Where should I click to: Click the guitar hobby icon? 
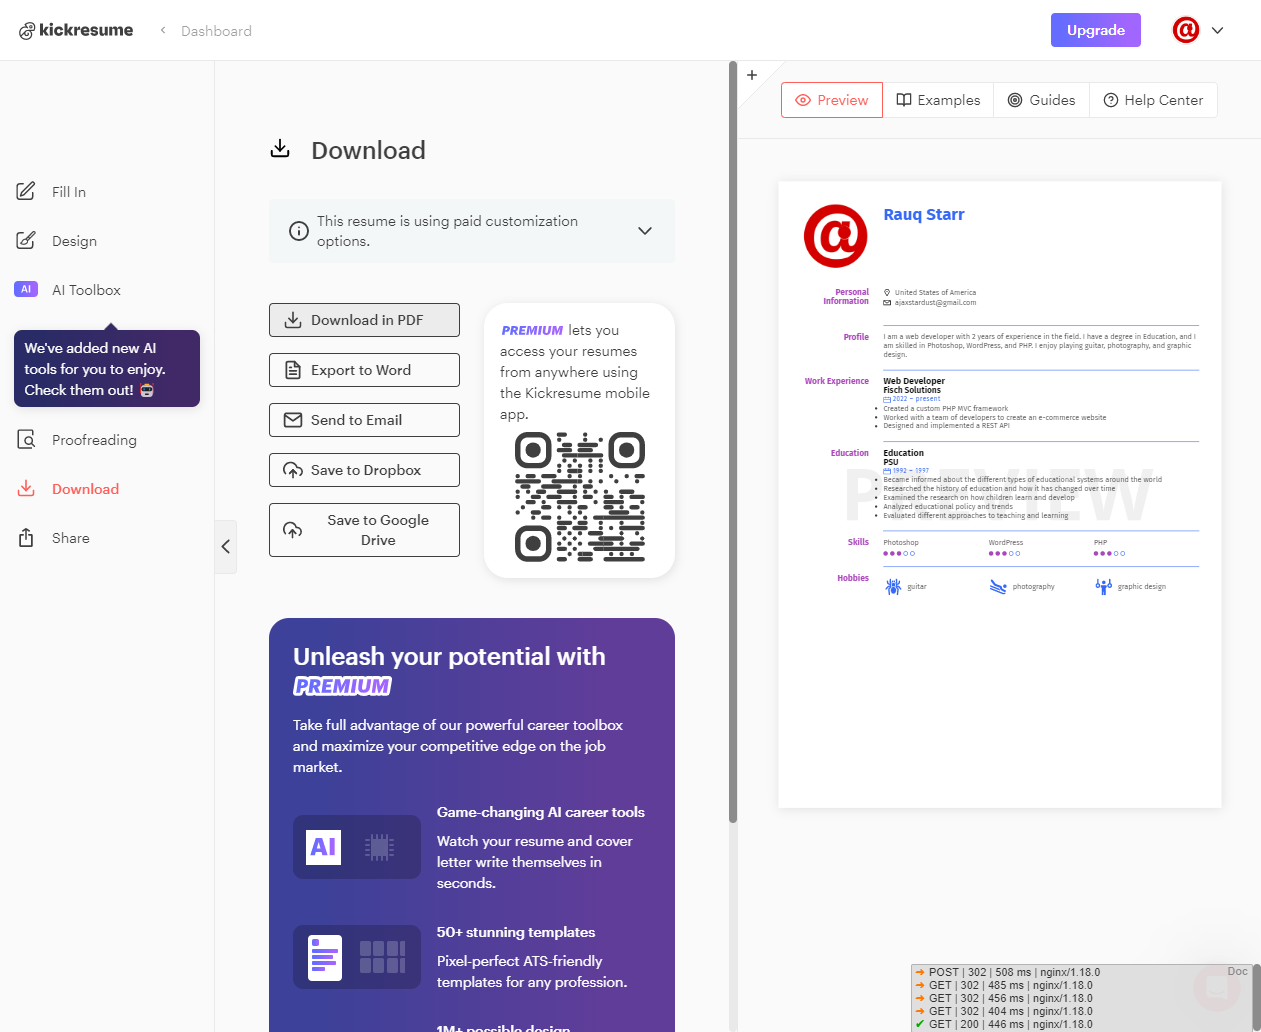[893, 587]
